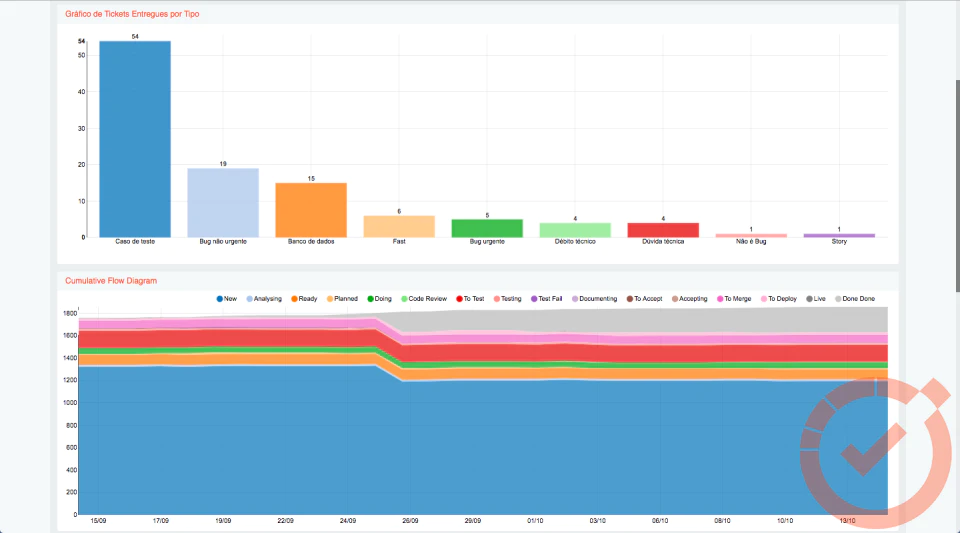Toggle the New series in legend
Viewport: 960px width, 533px height.
tap(227, 299)
